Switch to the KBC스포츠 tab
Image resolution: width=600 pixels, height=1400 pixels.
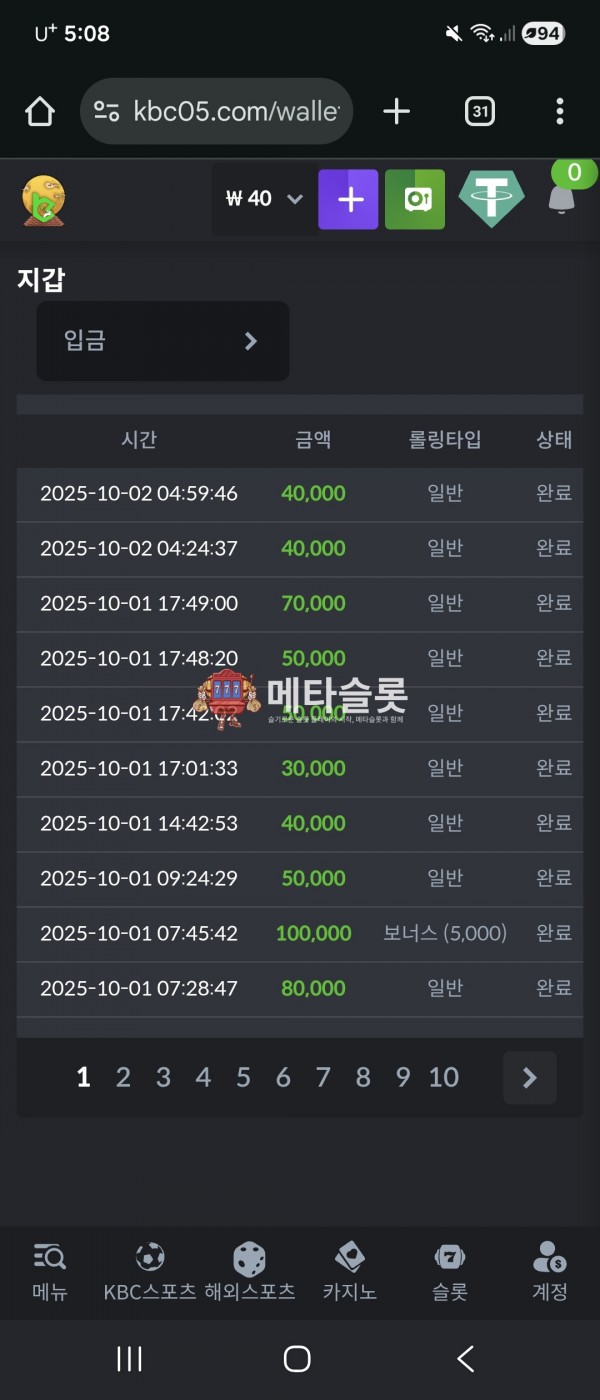point(150,1272)
